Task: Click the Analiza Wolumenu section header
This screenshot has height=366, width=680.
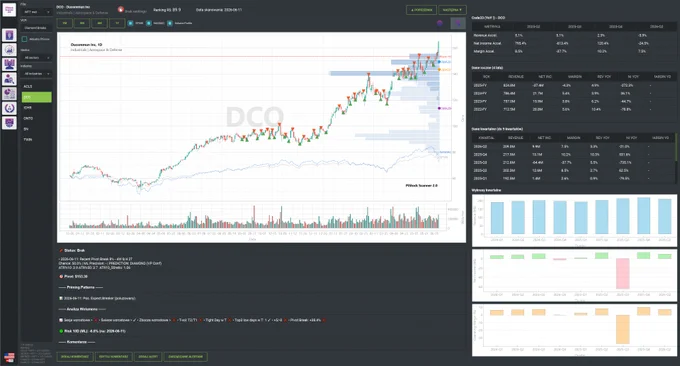Action: pyautogui.click(x=82, y=309)
